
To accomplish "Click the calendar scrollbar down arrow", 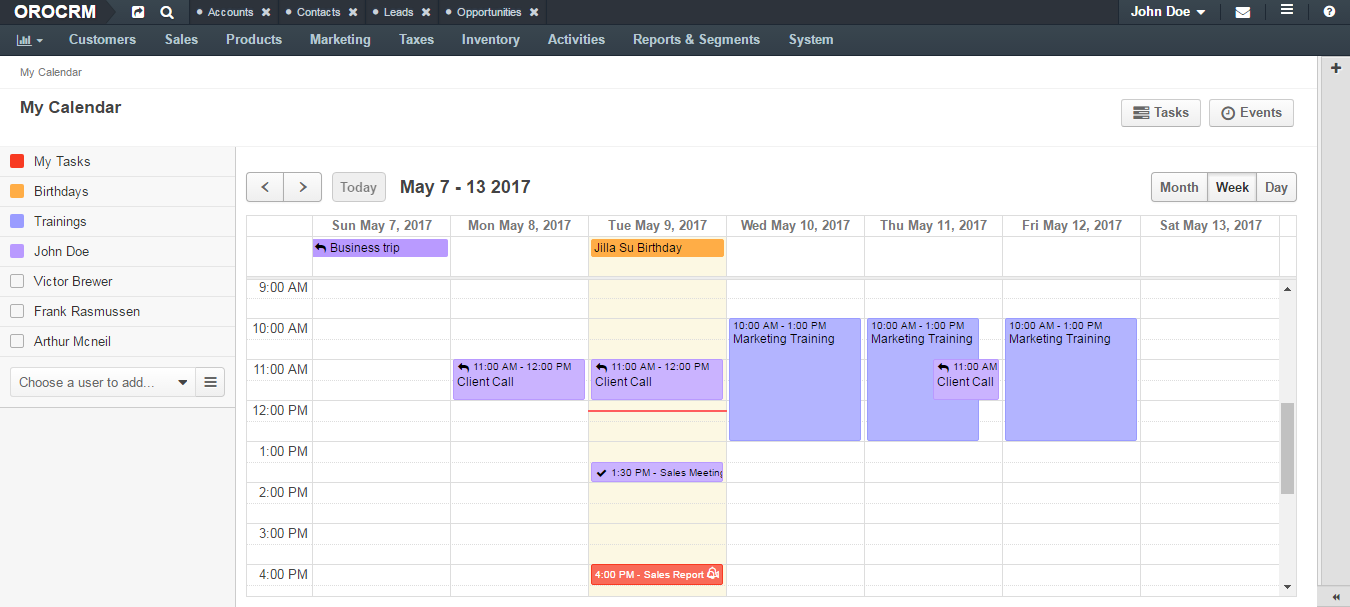I will tap(1287, 587).
